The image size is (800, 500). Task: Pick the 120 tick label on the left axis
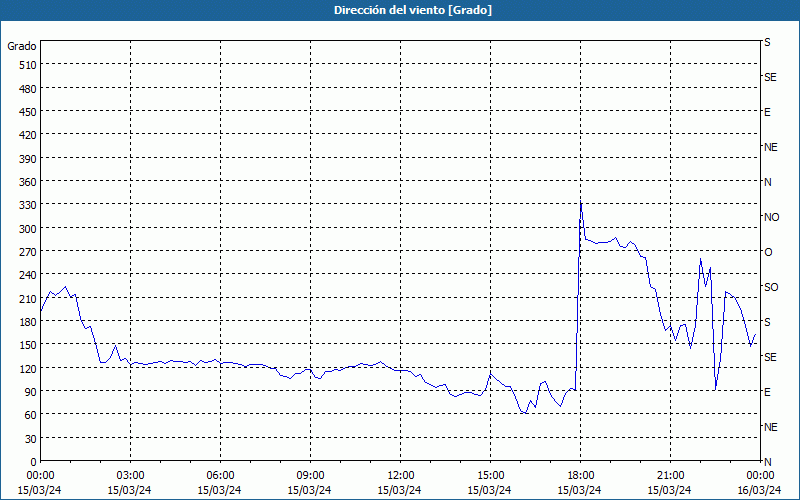(28, 369)
